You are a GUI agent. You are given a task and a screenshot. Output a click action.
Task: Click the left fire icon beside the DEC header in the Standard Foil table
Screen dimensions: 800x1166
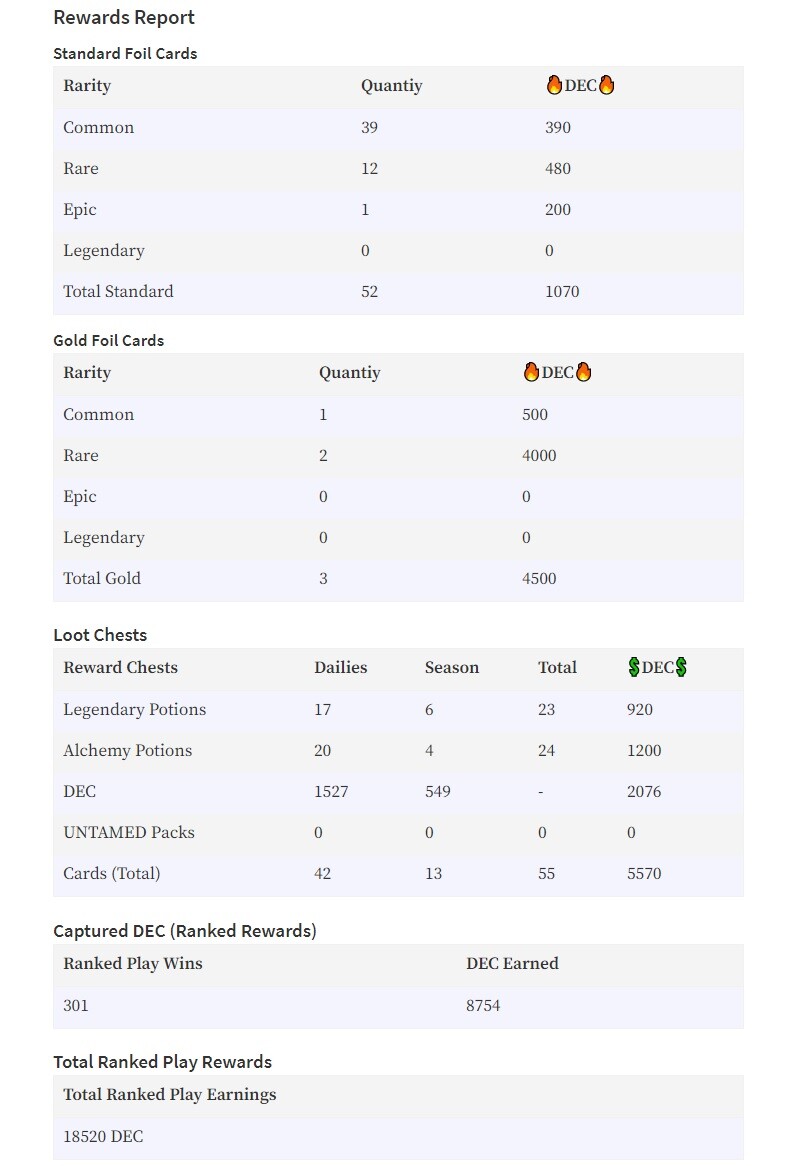click(x=554, y=85)
